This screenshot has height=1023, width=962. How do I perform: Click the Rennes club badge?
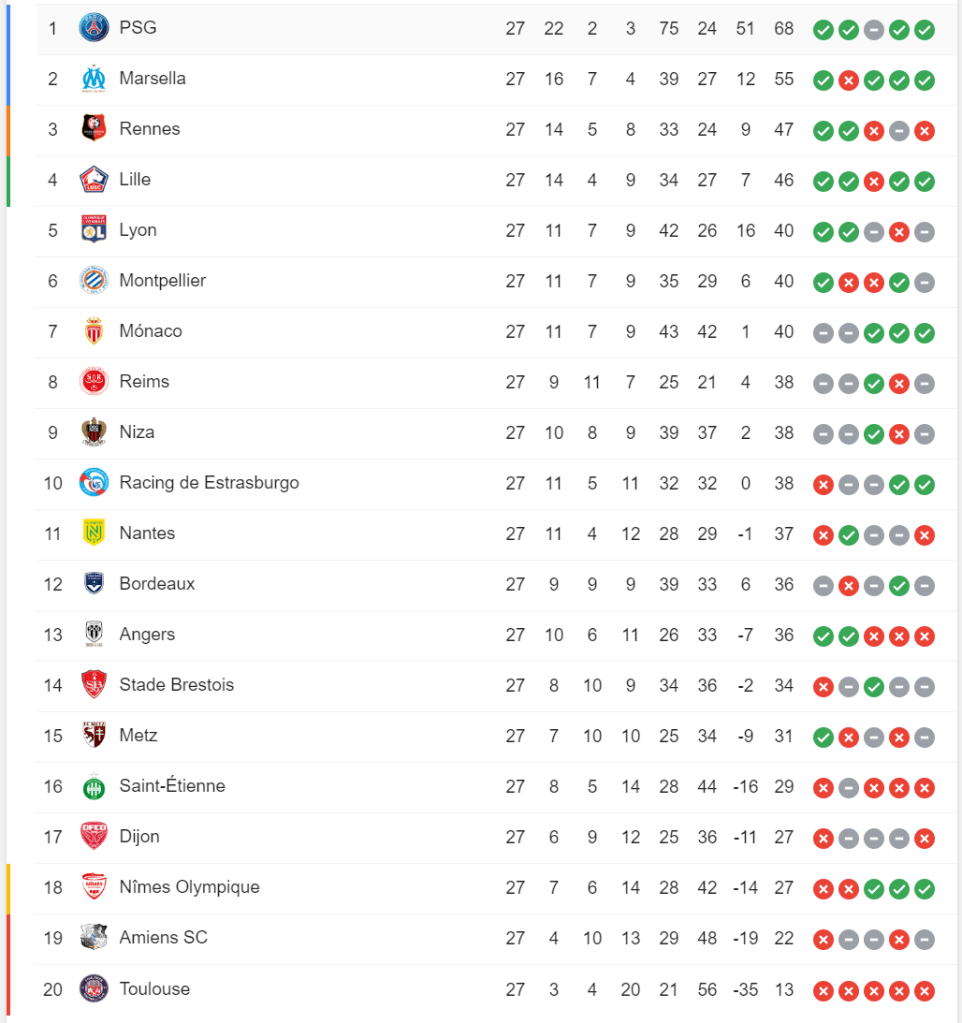coord(93,129)
